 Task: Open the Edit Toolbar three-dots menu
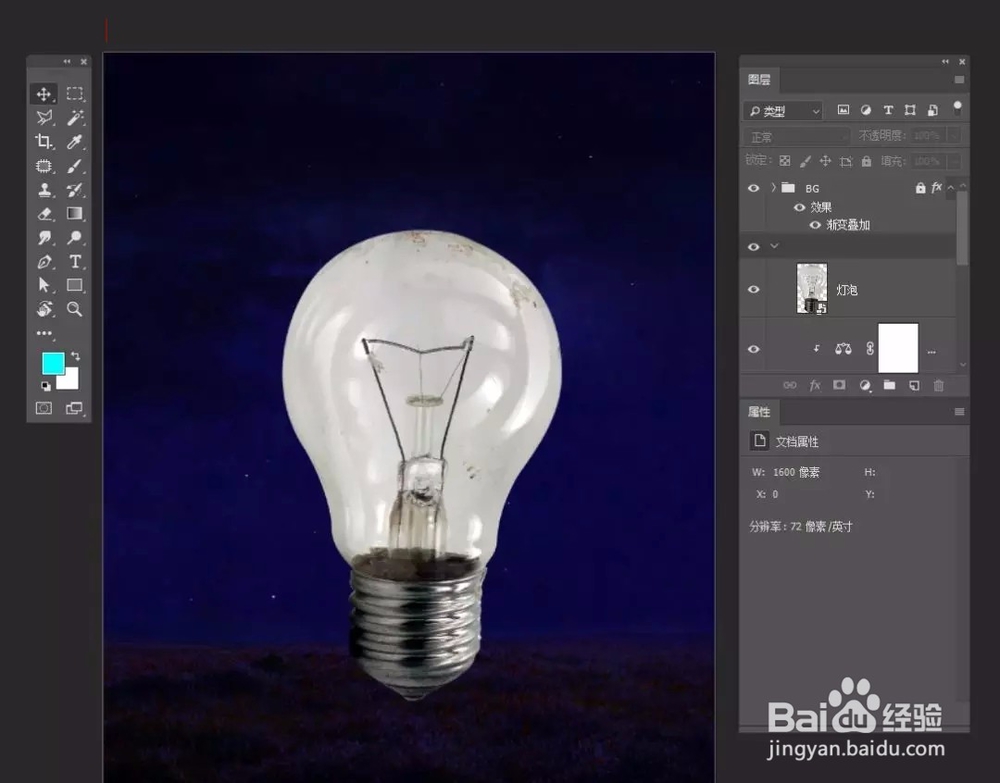pyautogui.click(x=44, y=333)
